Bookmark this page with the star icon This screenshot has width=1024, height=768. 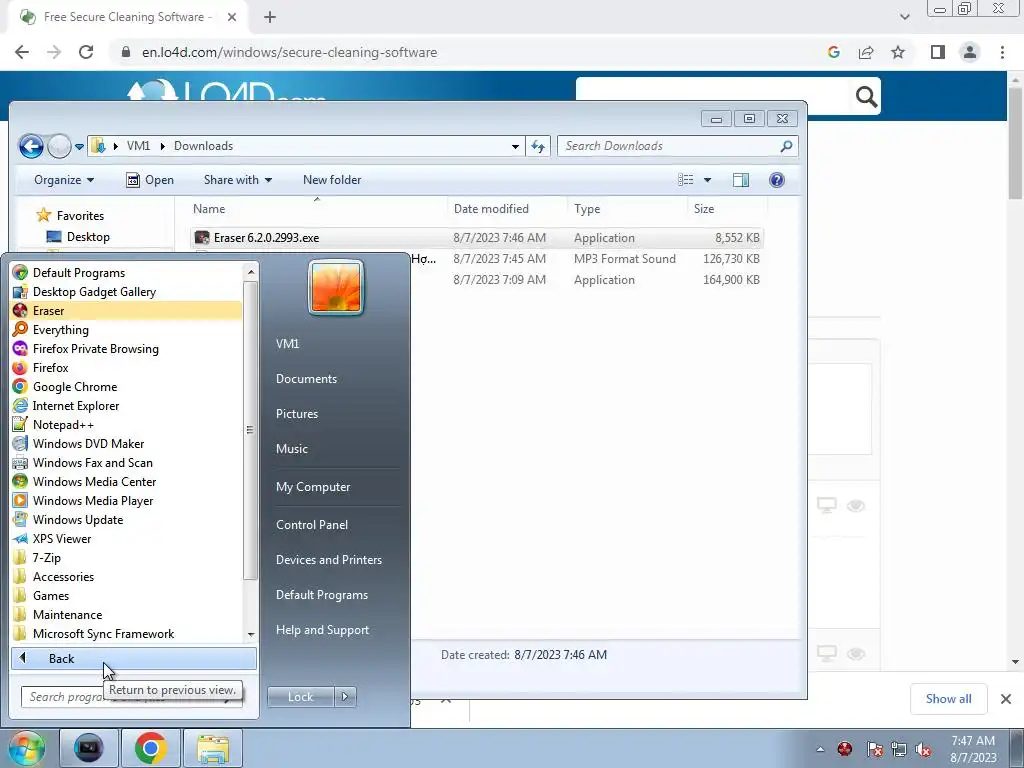pyautogui.click(x=898, y=52)
